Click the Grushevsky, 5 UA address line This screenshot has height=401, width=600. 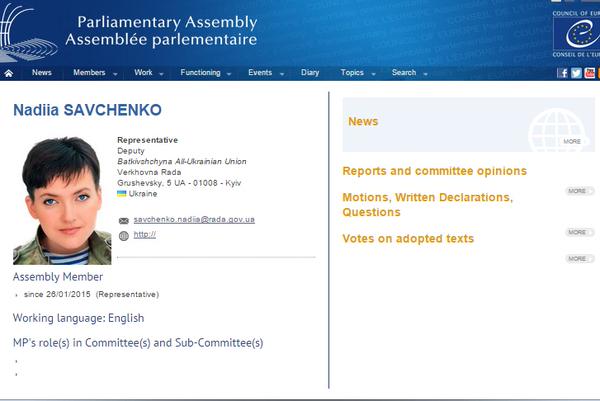tap(179, 183)
